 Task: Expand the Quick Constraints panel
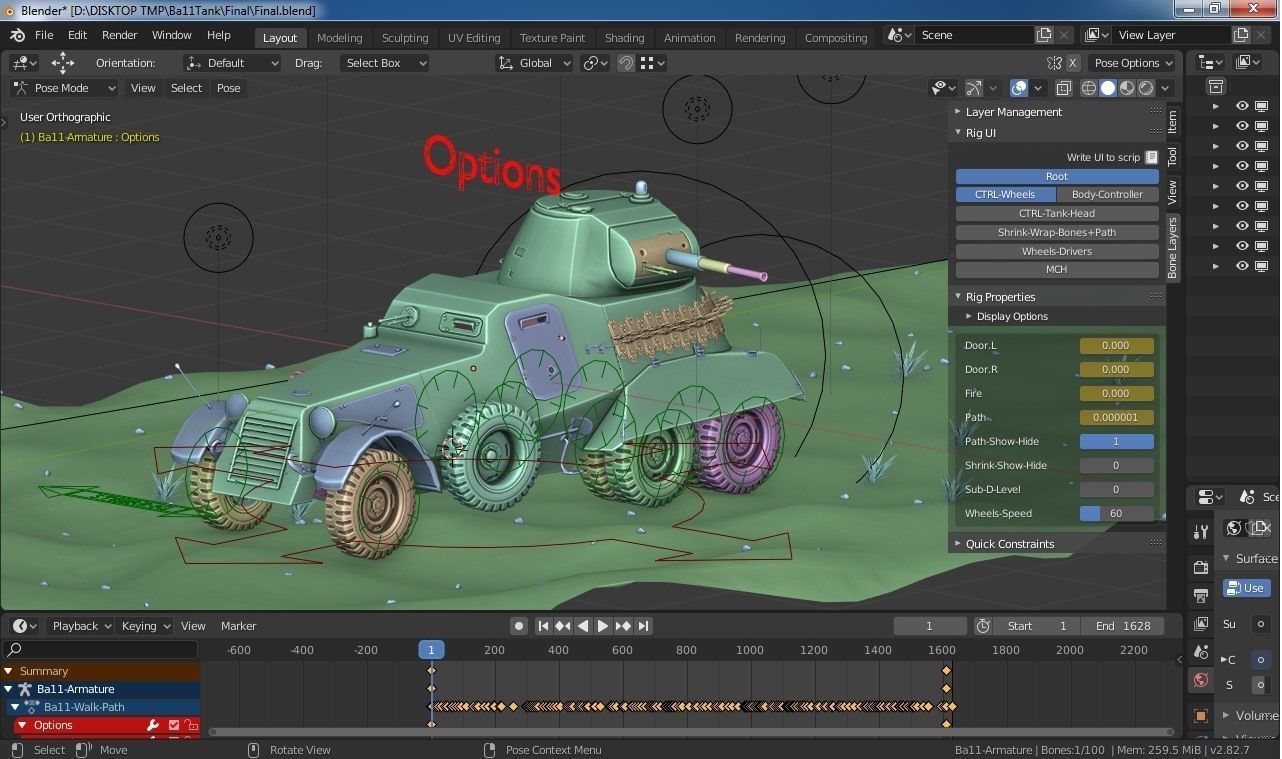click(x=1010, y=544)
